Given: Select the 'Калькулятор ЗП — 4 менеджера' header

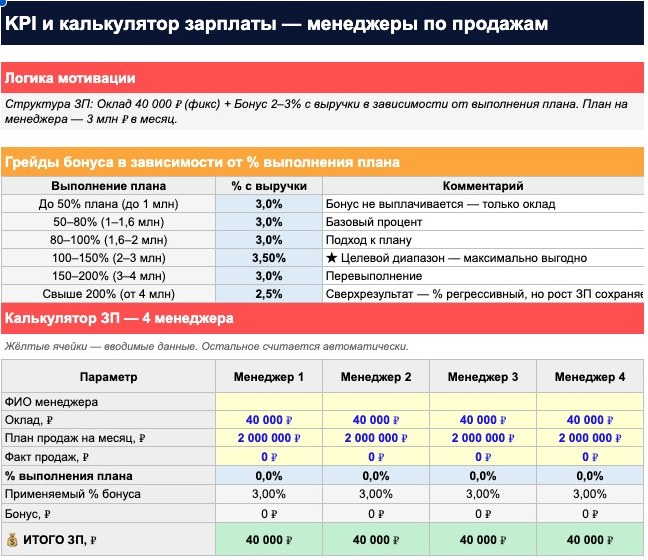Looking at the screenshot, I should coord(322,318).
